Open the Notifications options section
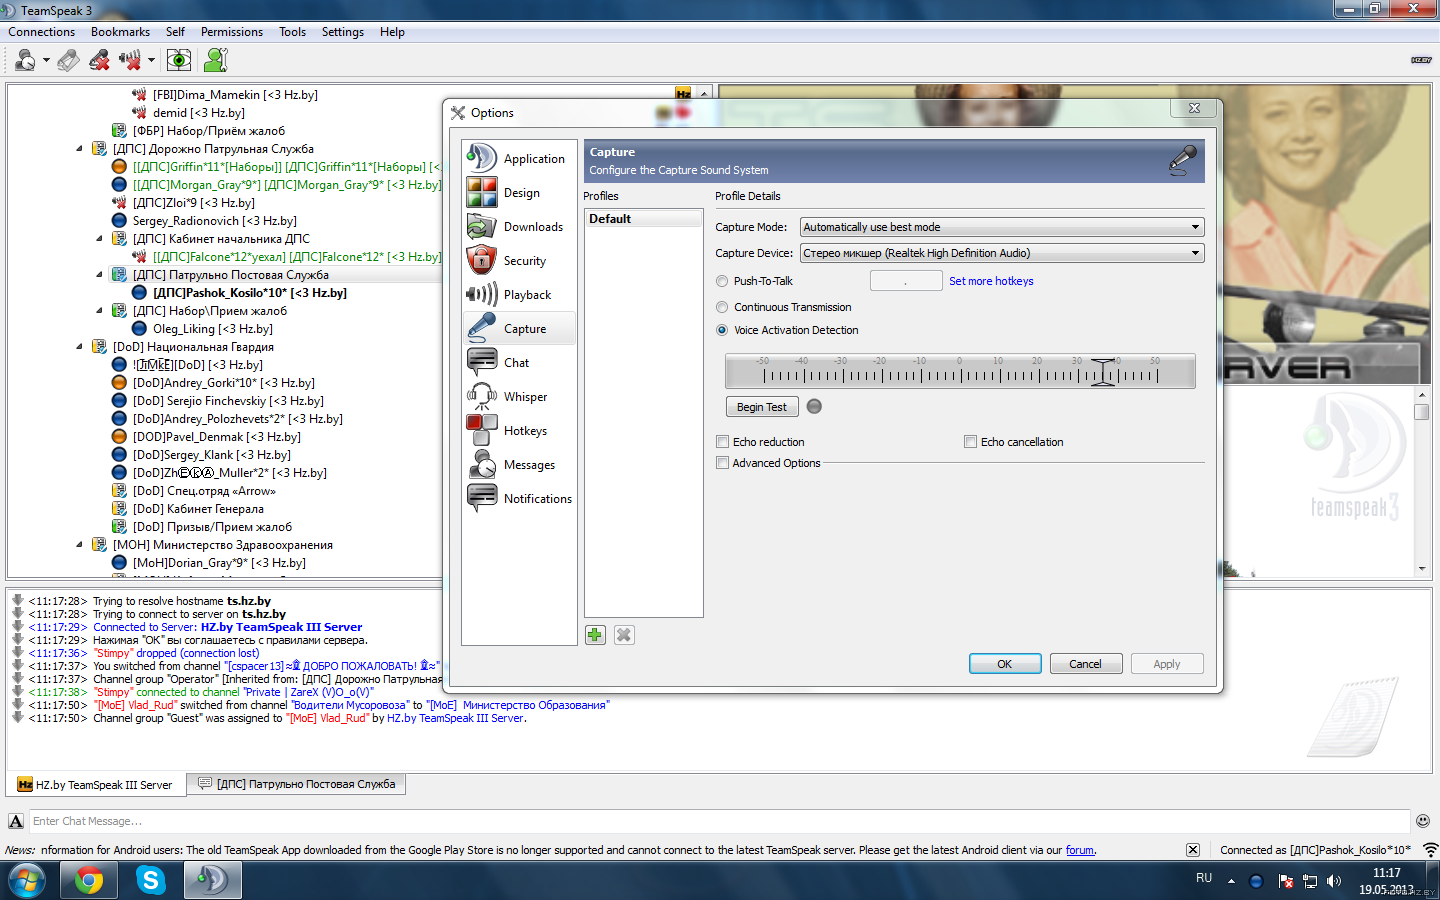The image size is (1440, 900). click(x=520, y=498)
